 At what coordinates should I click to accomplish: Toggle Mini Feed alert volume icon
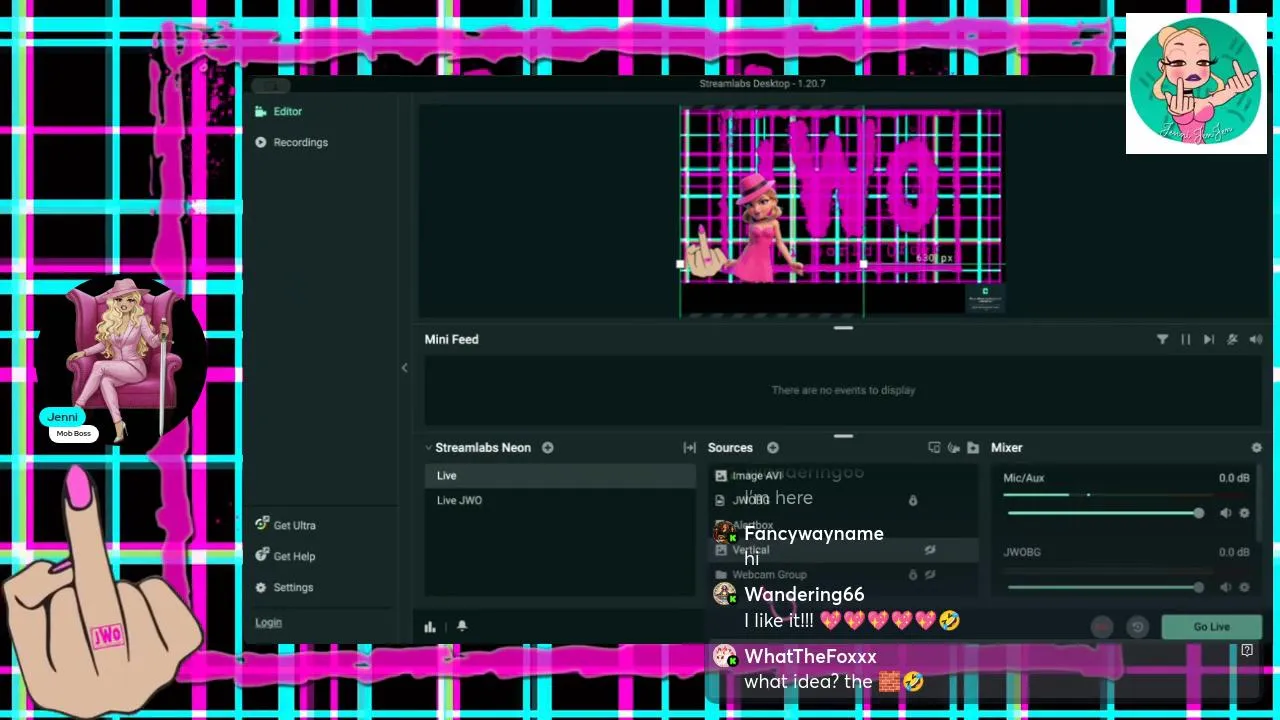pyautogui.click(x=1256, y=340)
